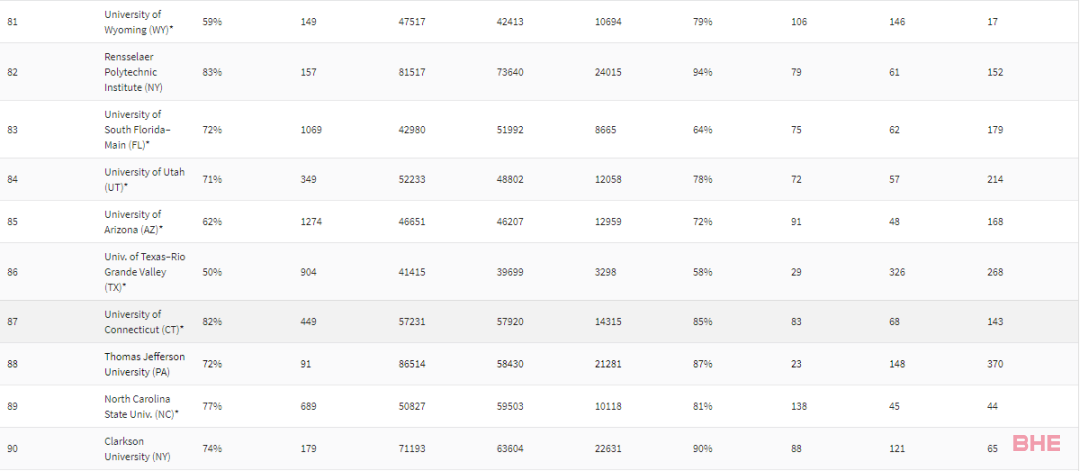Viewport: 1080px width, 471px height.
Task: Click rank number 82 cell
Action: 12,72
